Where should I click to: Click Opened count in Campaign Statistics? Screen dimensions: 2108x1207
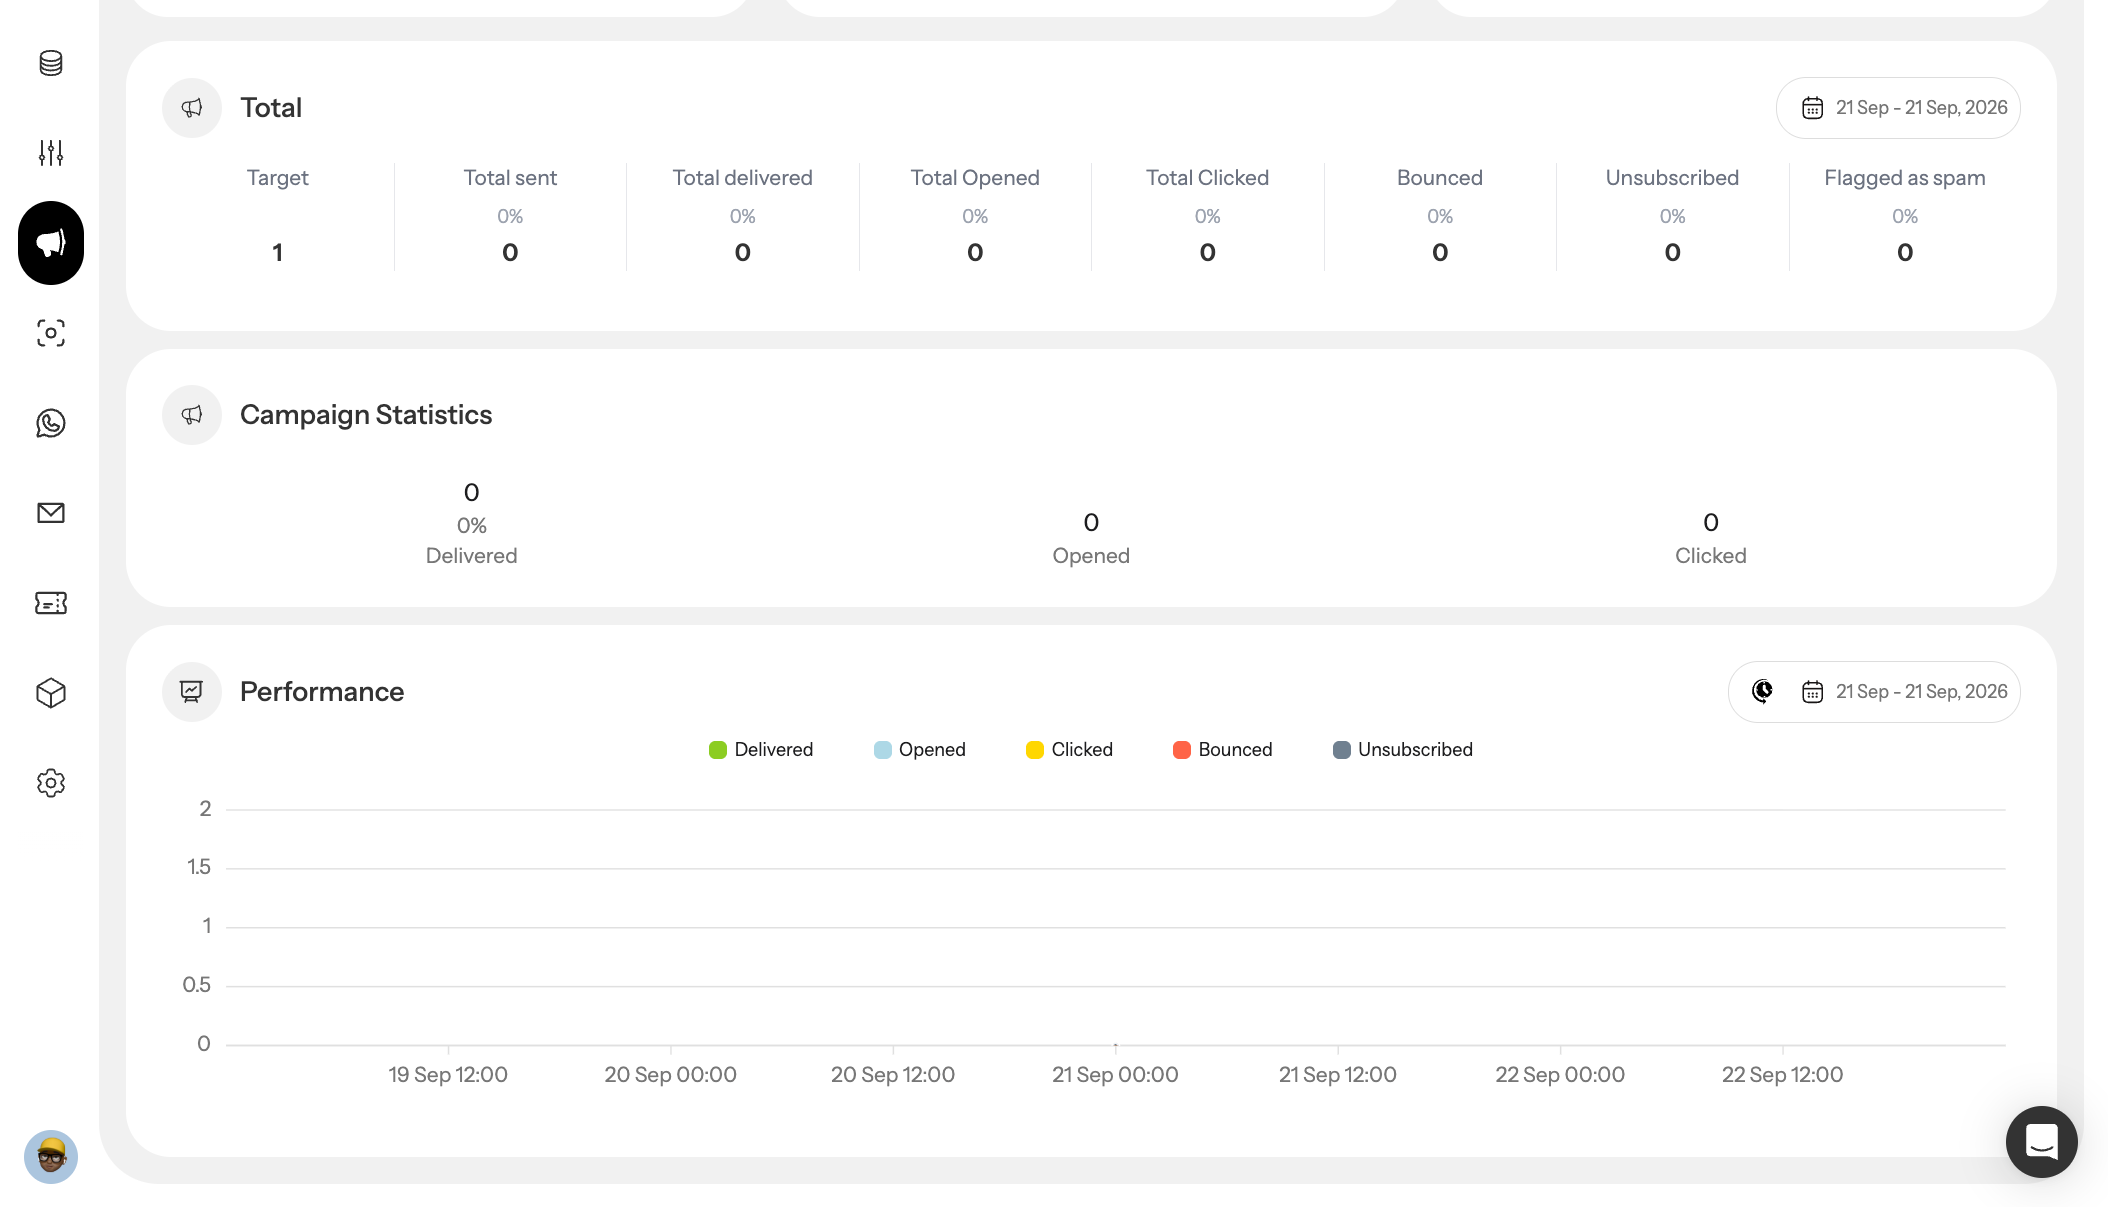1091,523
